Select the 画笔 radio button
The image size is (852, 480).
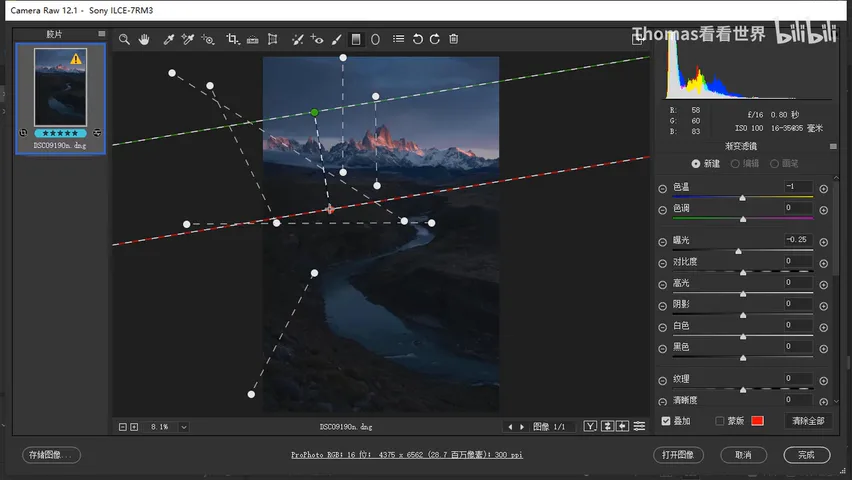[774, 164]
